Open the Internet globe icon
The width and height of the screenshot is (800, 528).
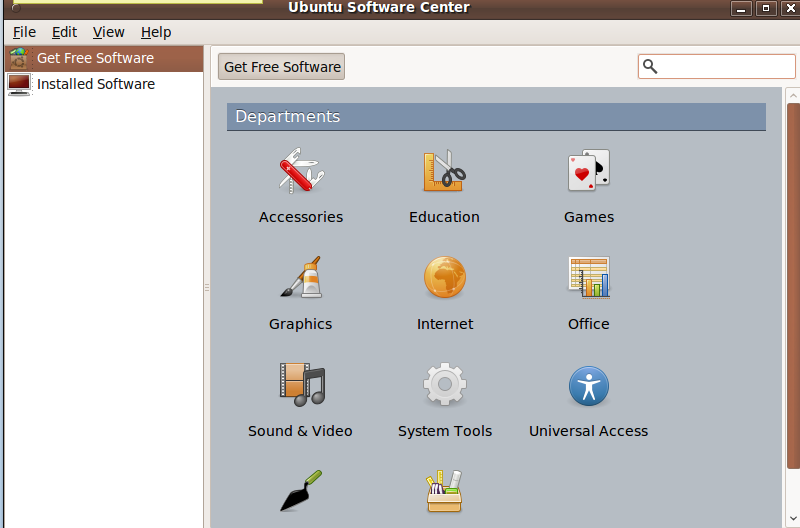point(445,278)
